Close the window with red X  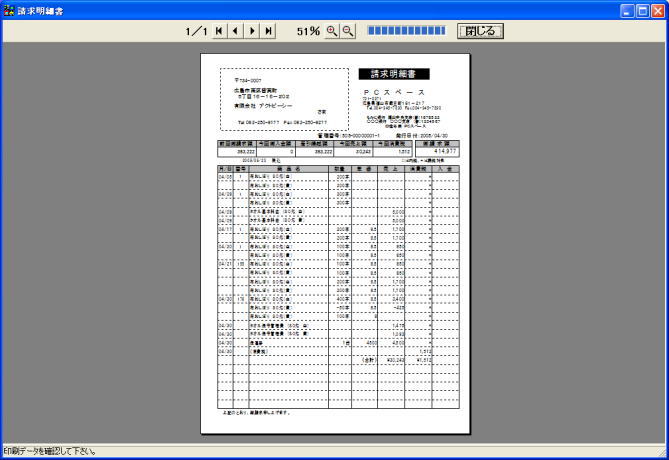(x=658, y=11)
